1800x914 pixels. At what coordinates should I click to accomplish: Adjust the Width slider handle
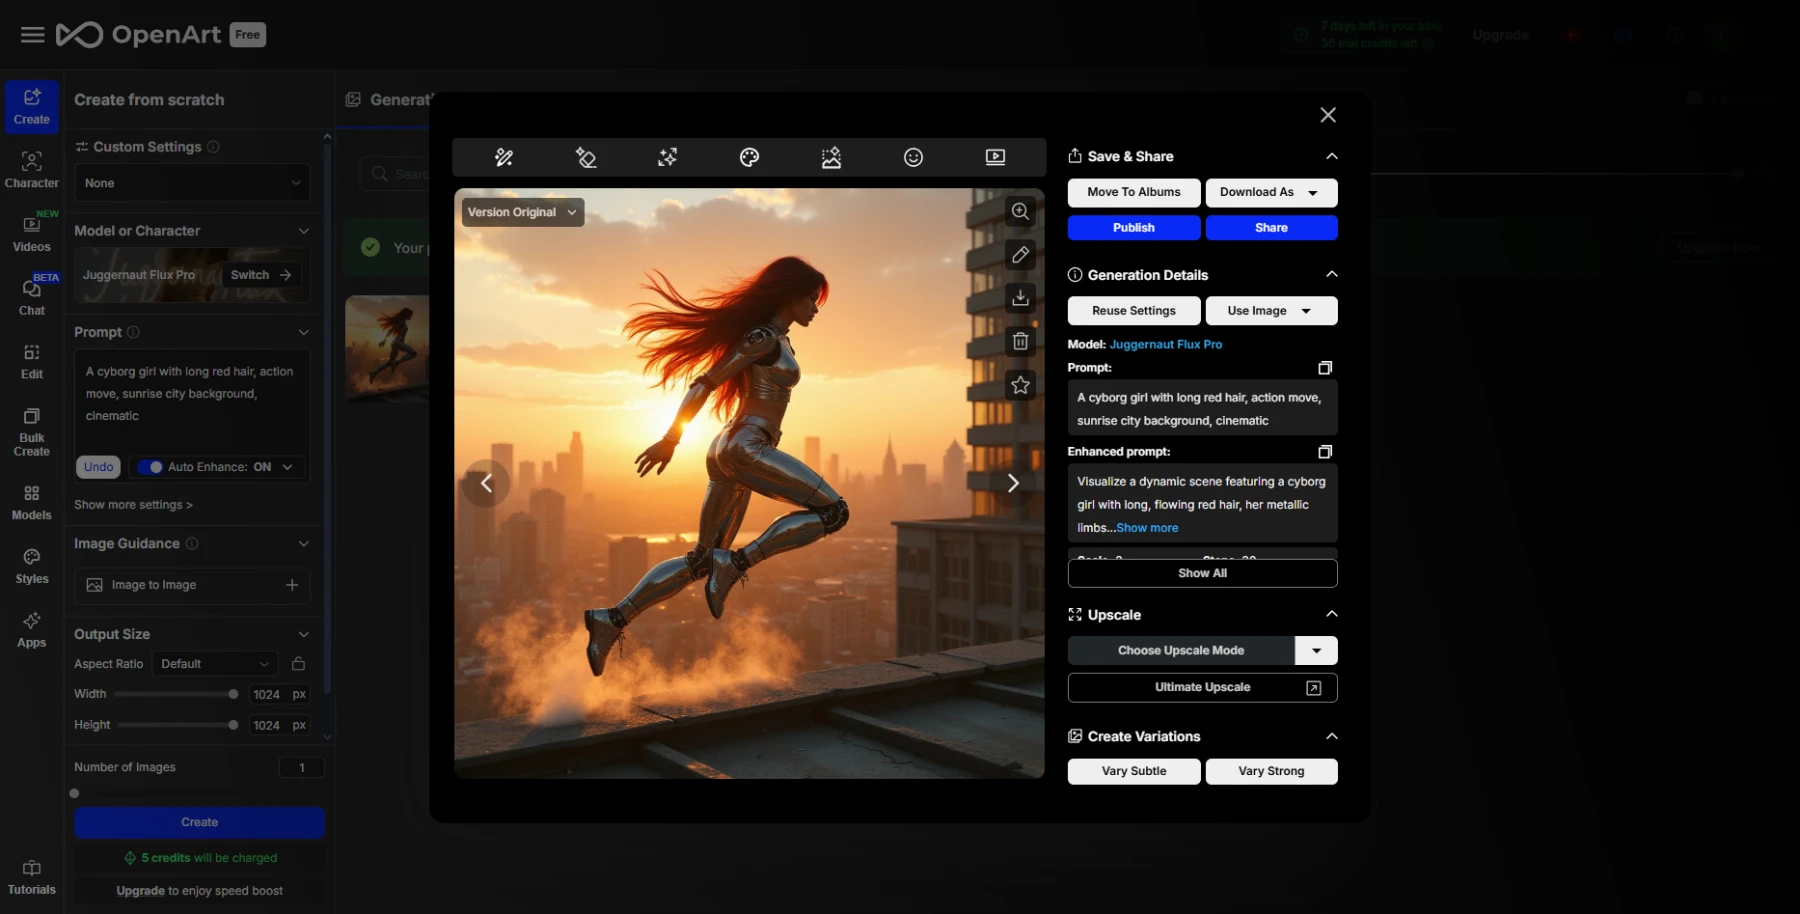click(x=233, y=694)
